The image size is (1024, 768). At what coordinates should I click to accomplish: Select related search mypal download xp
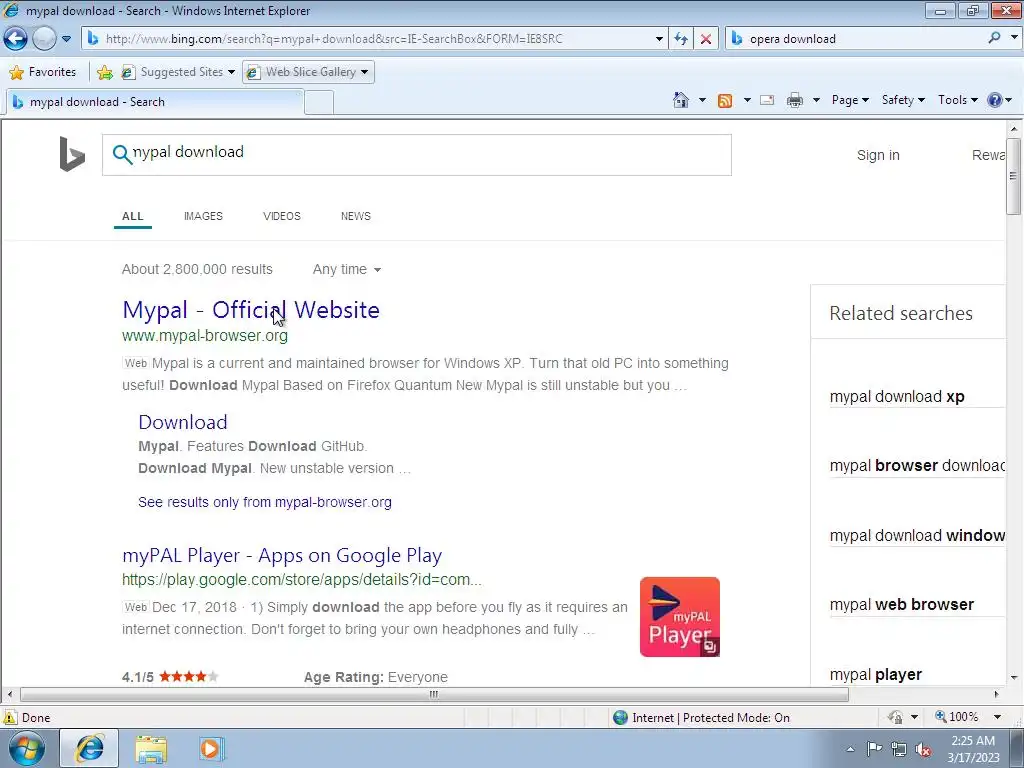[x=897, y=396]
